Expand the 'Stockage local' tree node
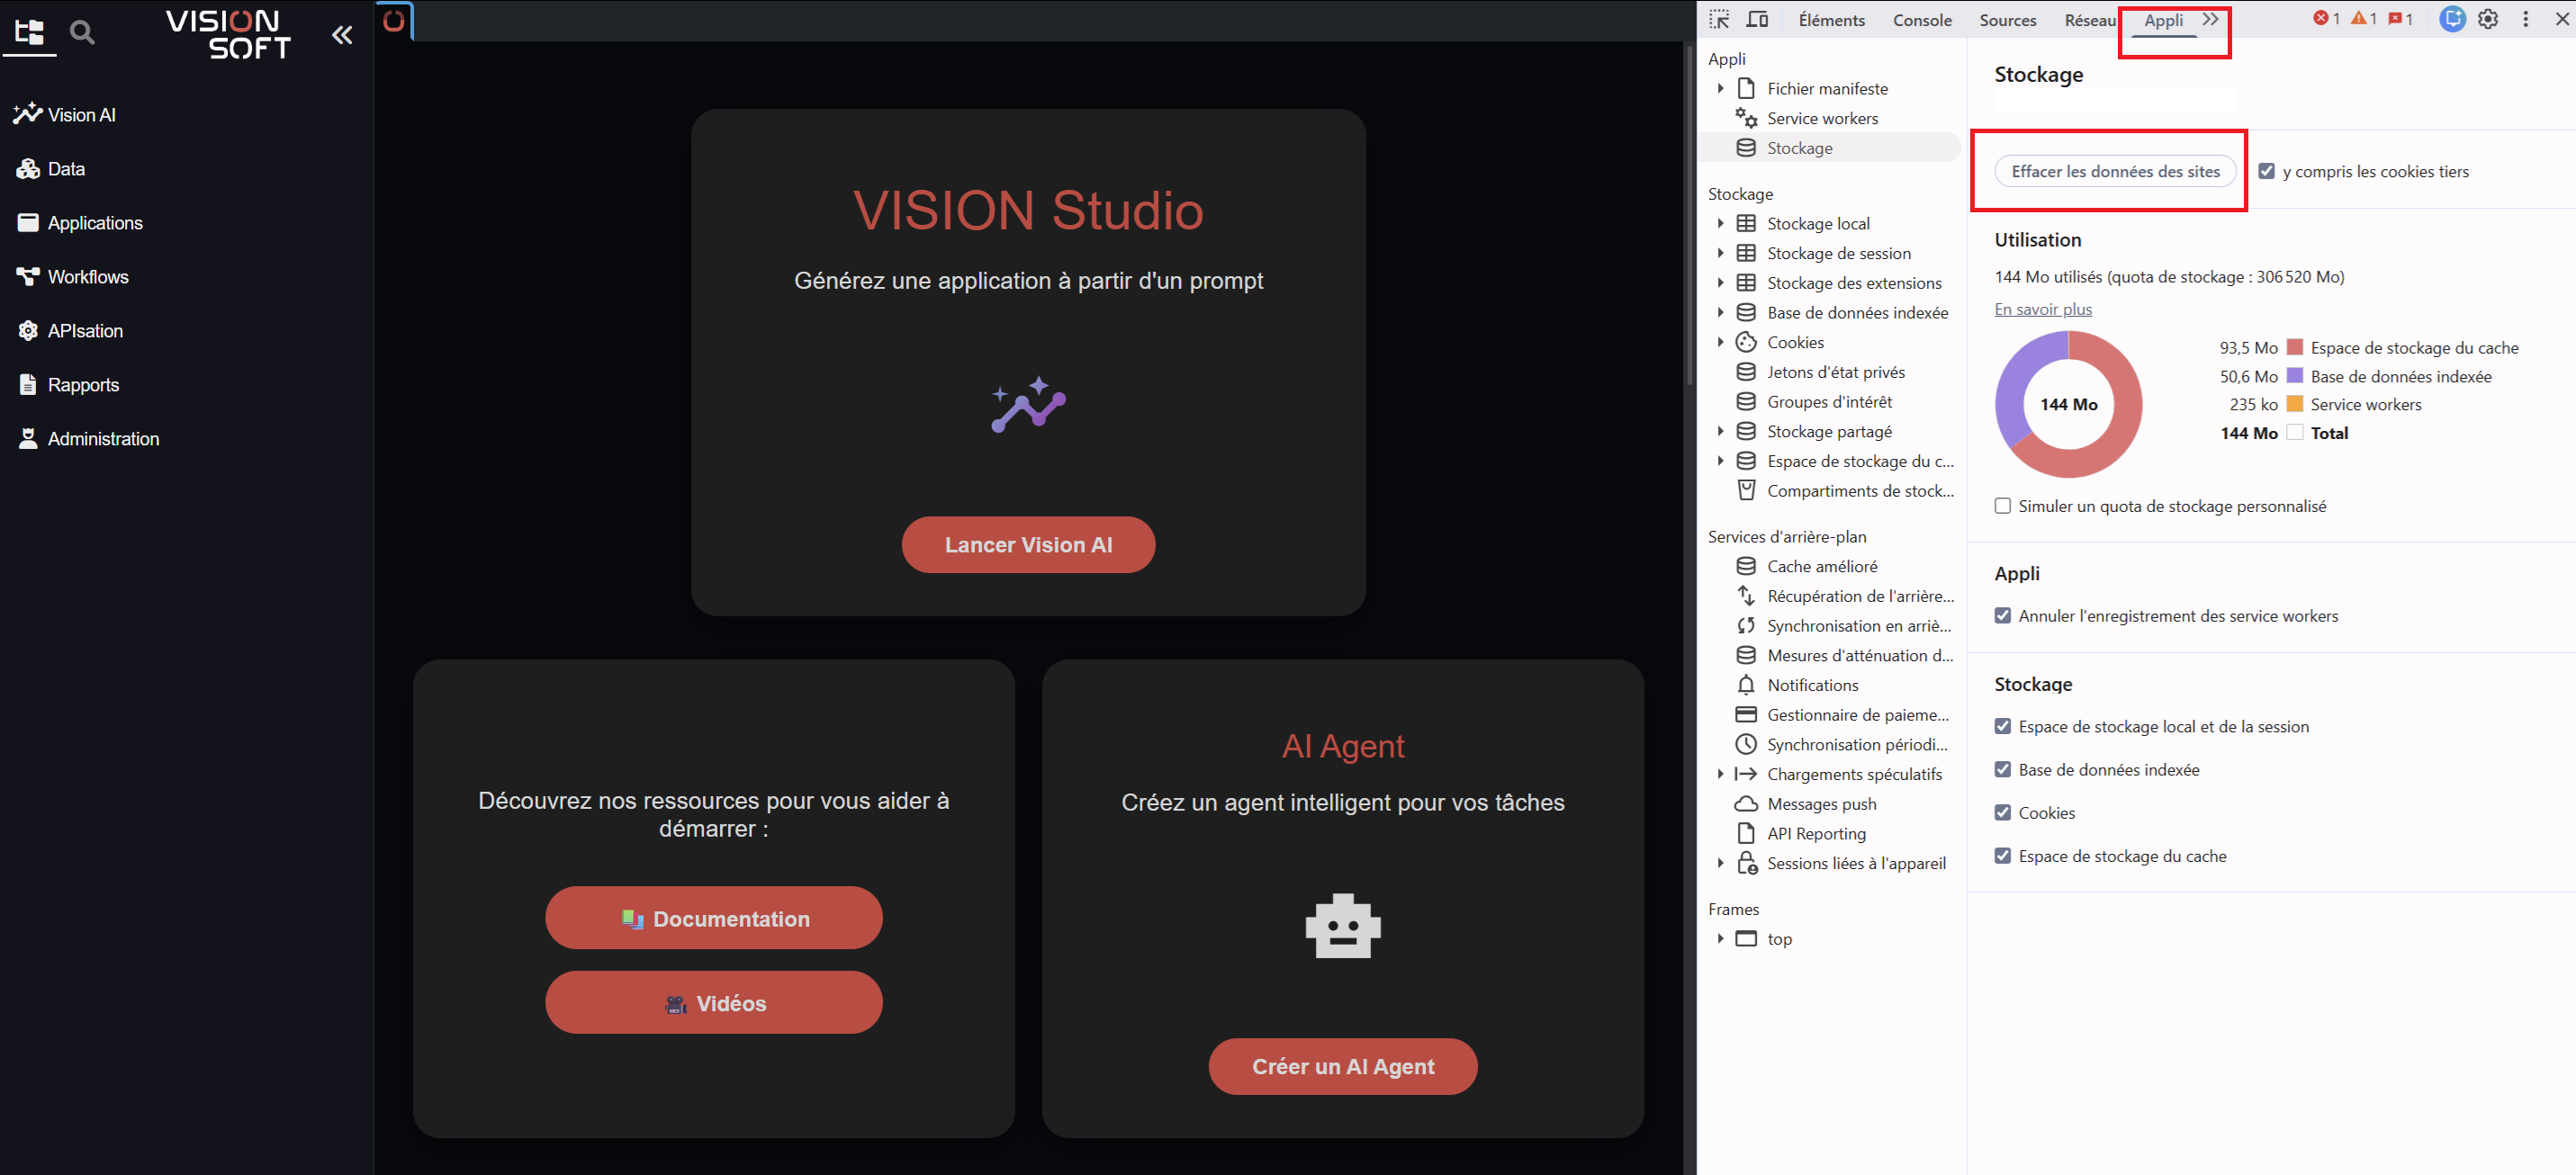This screenshot has width=2576, height=1175. pos(1720,224)
